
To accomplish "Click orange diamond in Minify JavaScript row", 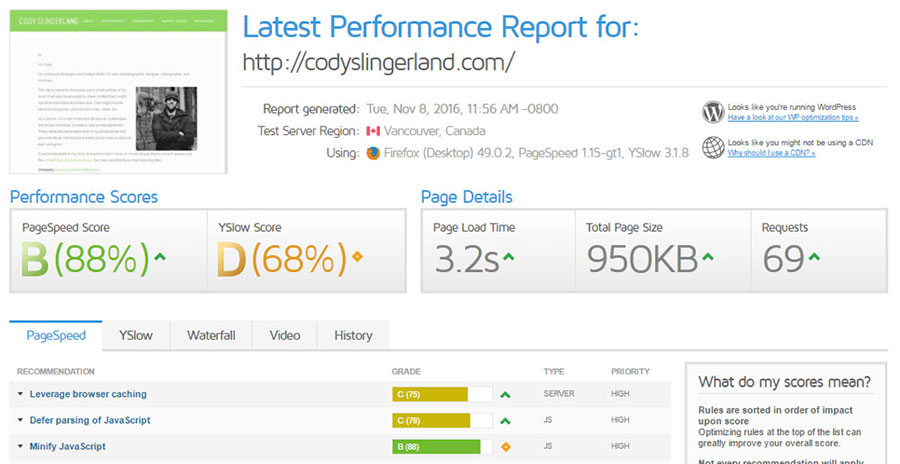I will click(x=506, y=447).
